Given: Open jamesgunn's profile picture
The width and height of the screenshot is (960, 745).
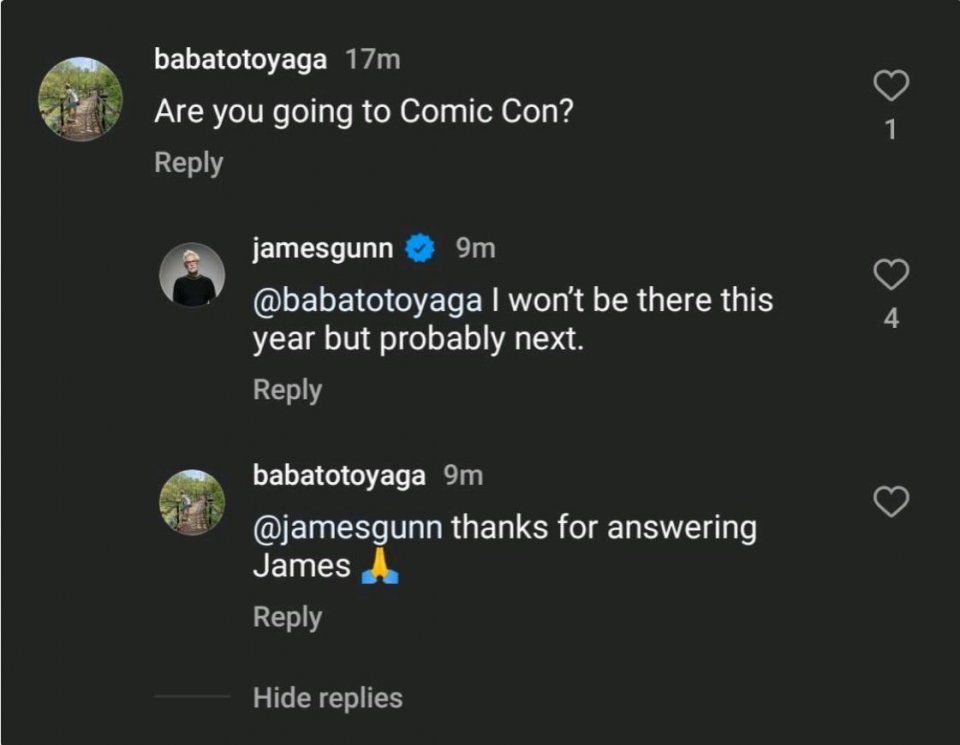Looking at the screenshot, I should [x=192, y=274].
